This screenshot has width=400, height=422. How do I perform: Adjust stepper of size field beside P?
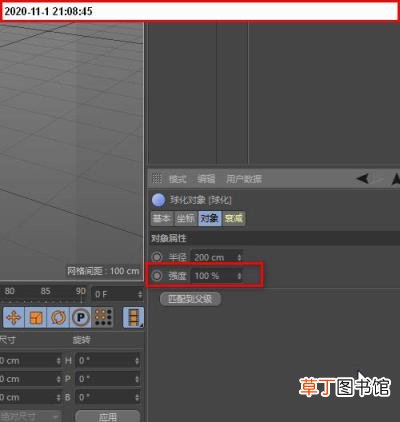coord(59,379)
